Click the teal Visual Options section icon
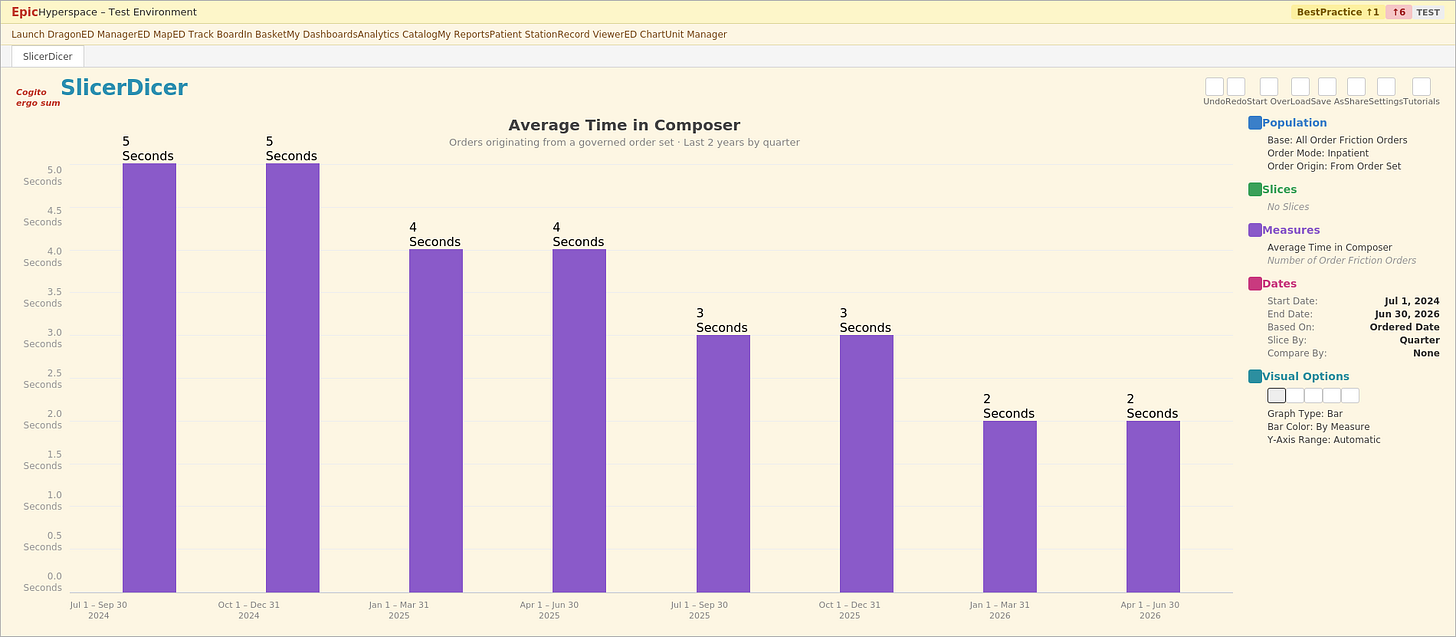This screenshot has height=637, width=1456. click(1255, 377)
